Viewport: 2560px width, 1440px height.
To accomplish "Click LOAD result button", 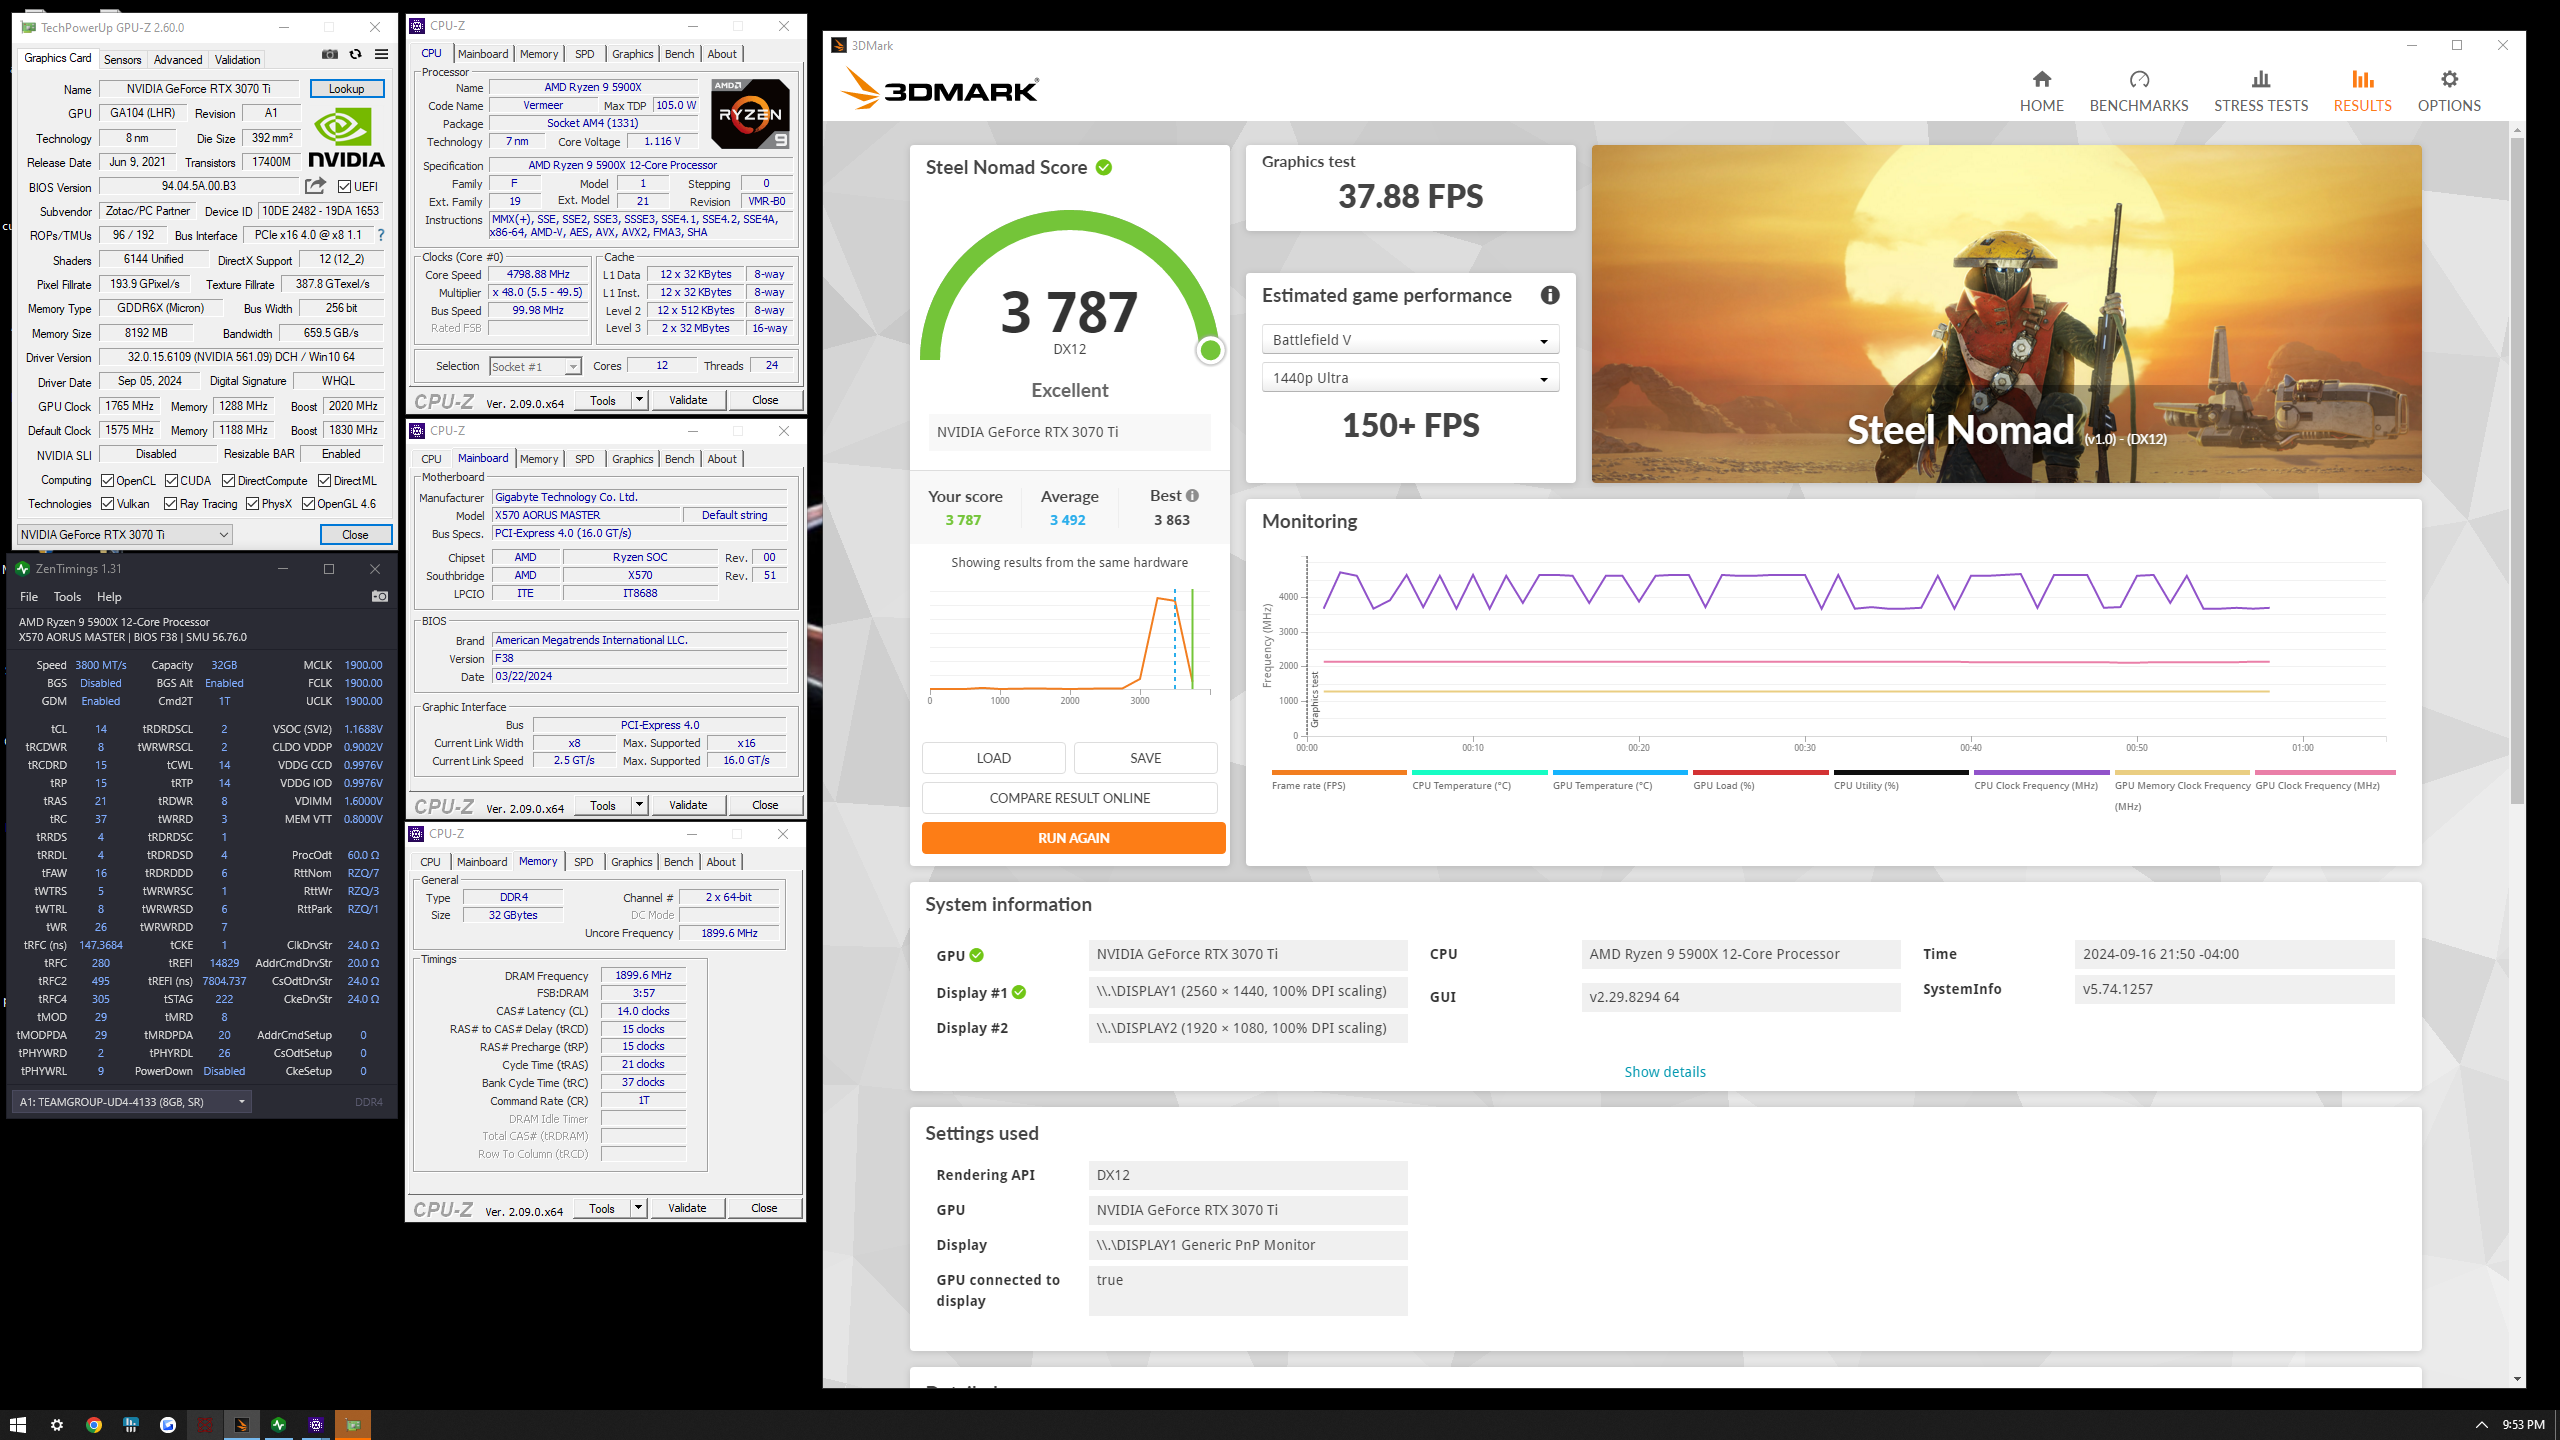I will pos(993,758).
